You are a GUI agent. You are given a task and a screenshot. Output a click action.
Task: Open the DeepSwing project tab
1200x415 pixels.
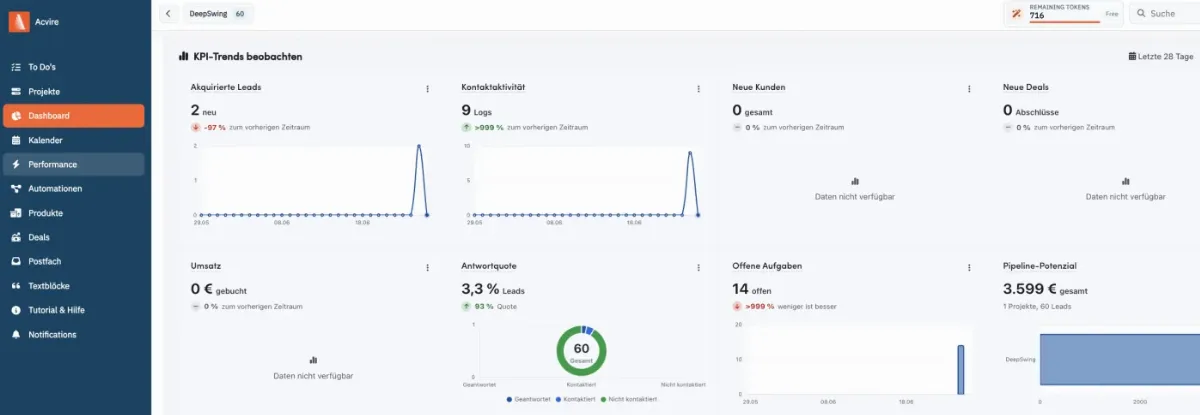click(217, 14)
